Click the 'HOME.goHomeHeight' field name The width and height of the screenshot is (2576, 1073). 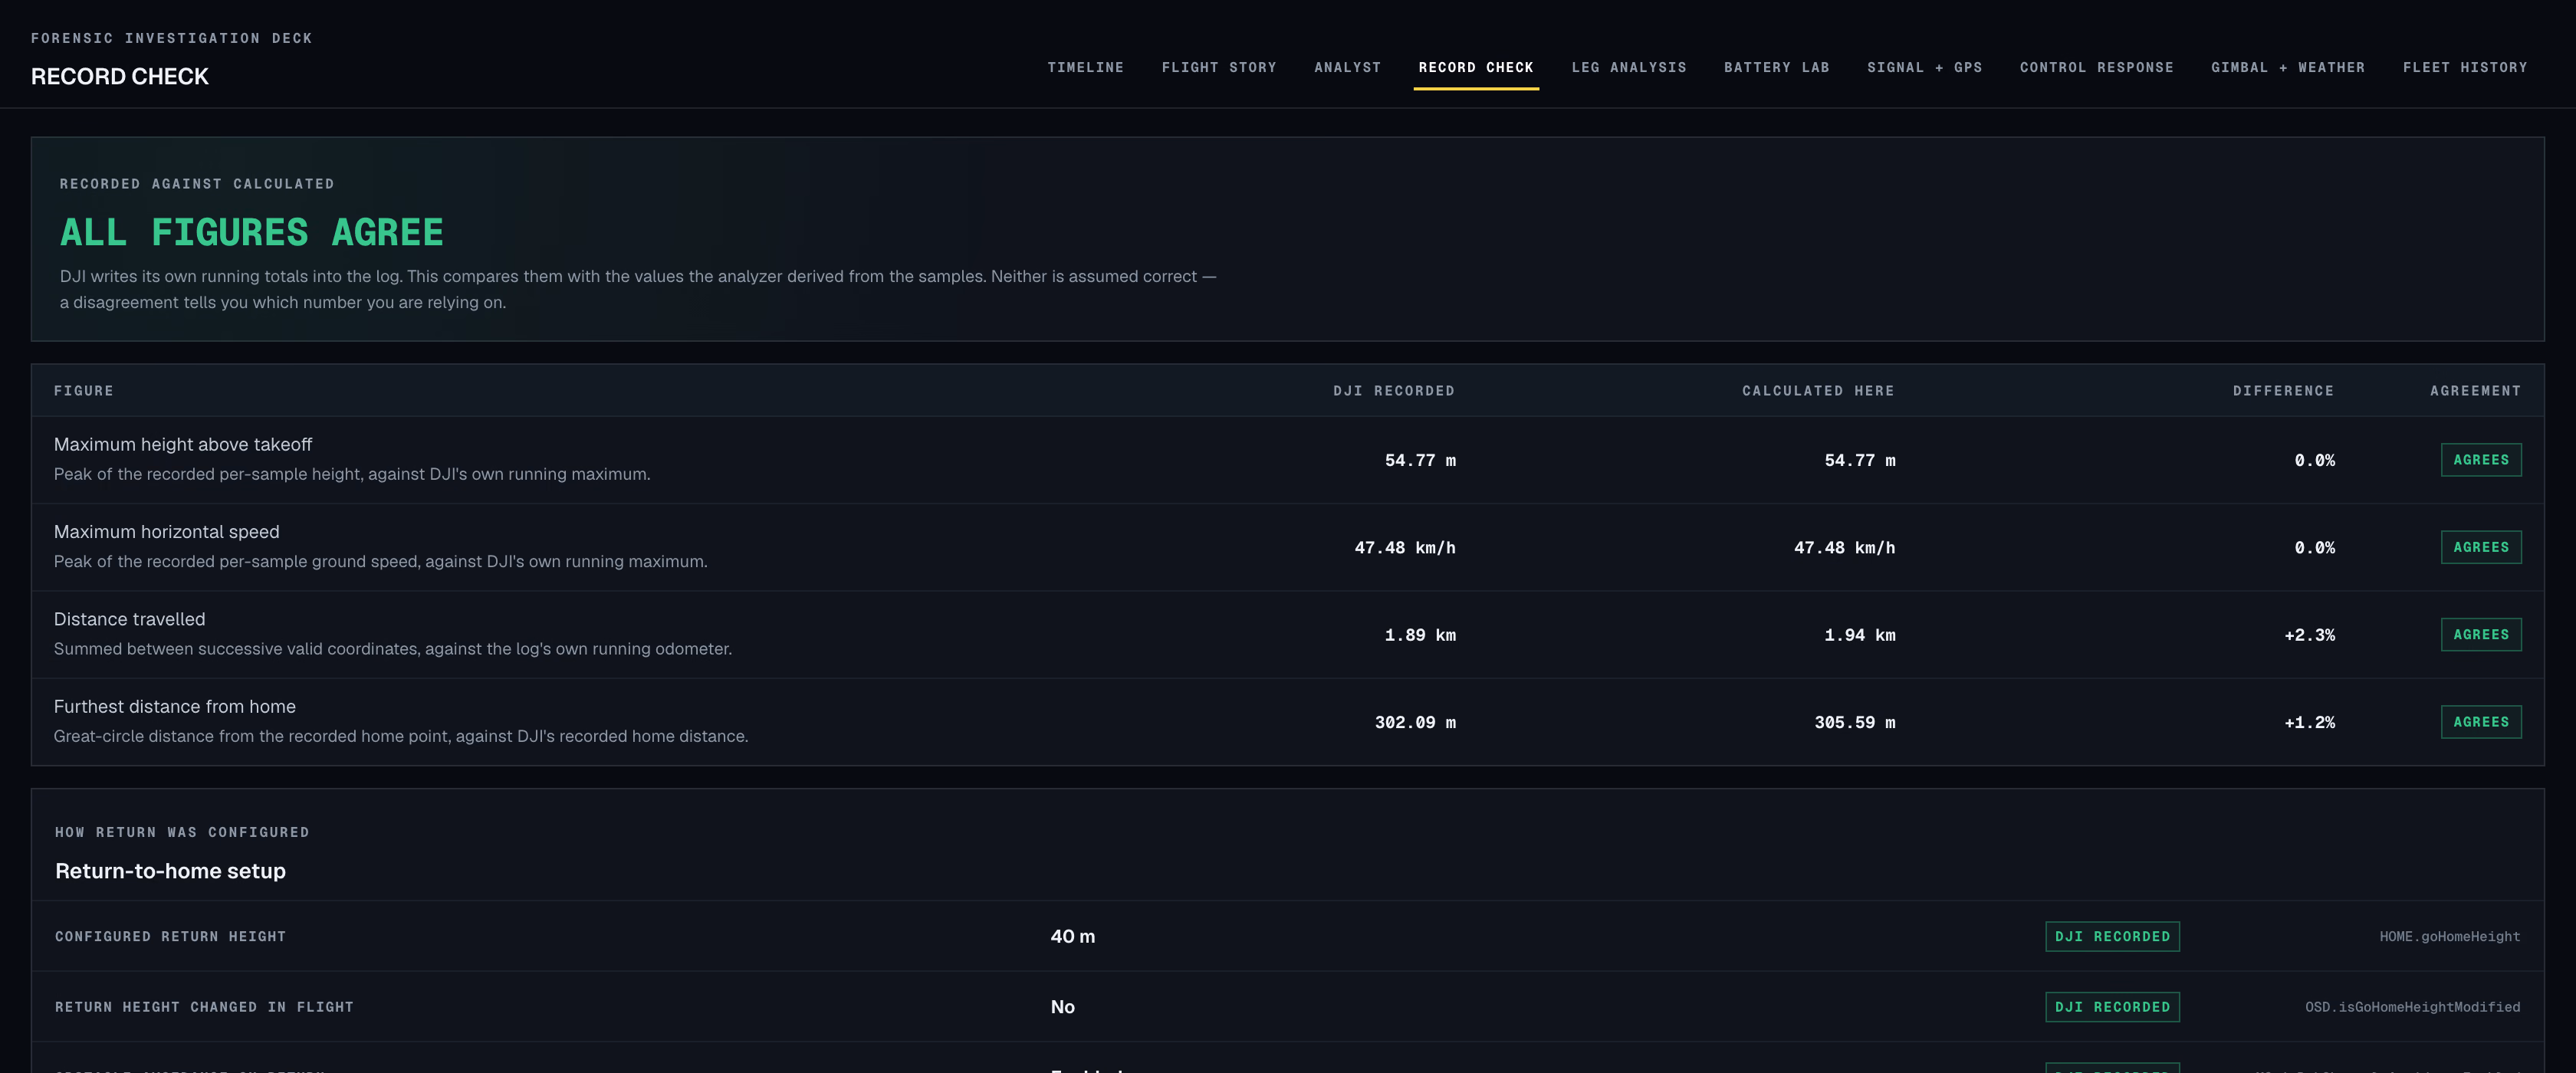[x=2450, y=937]
